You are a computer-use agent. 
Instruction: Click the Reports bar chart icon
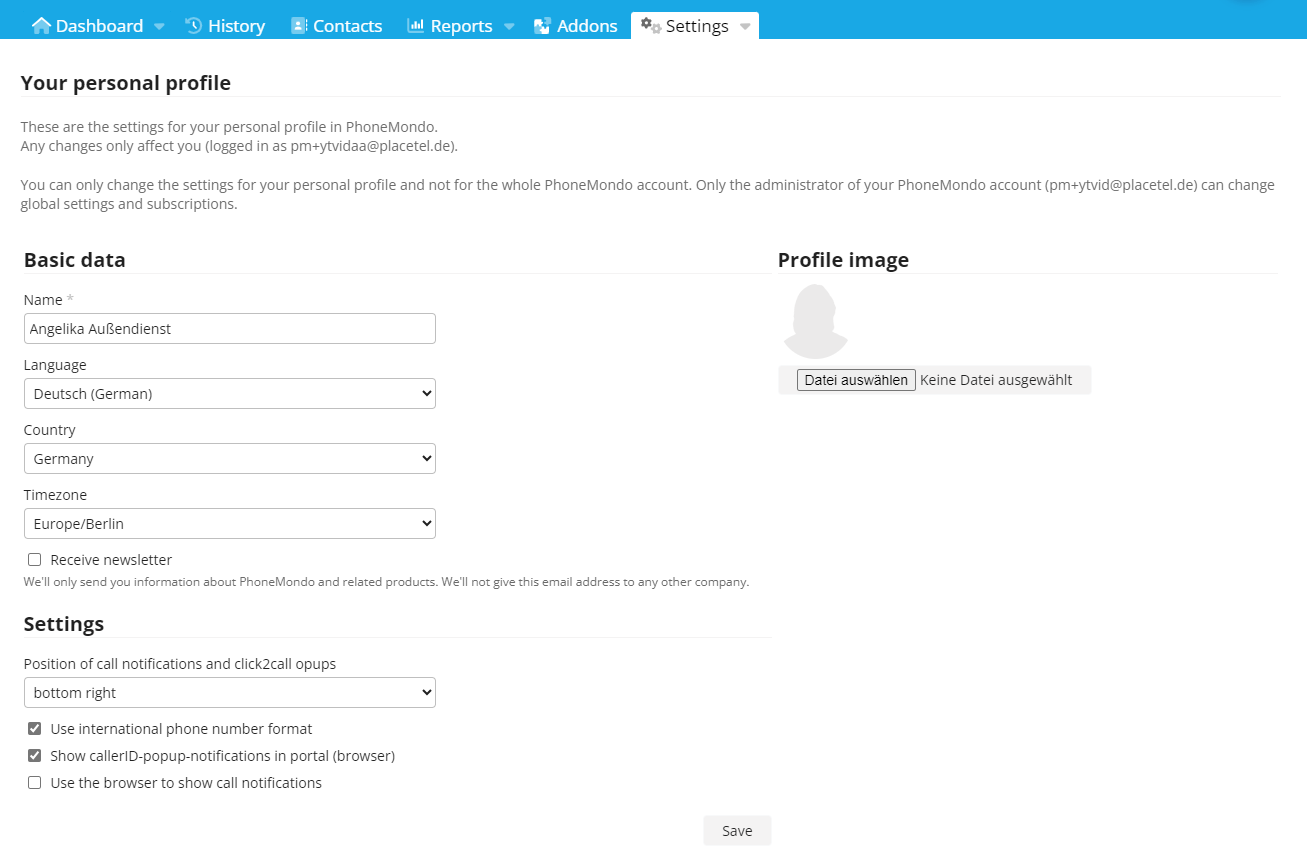[x=416, y=26]
